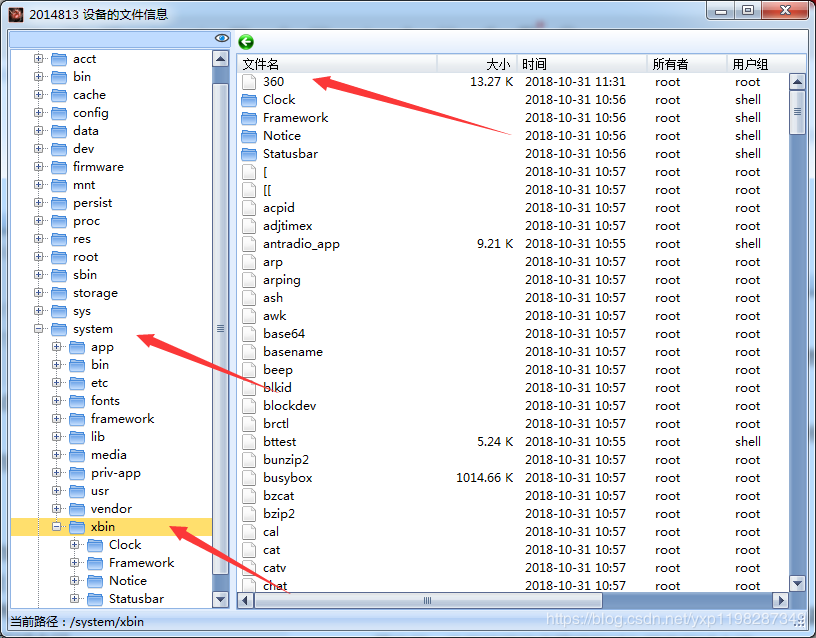Select the vendor folder in tree
The width and height of the screenshot is (816, 638).
click(x=111, y=509)
